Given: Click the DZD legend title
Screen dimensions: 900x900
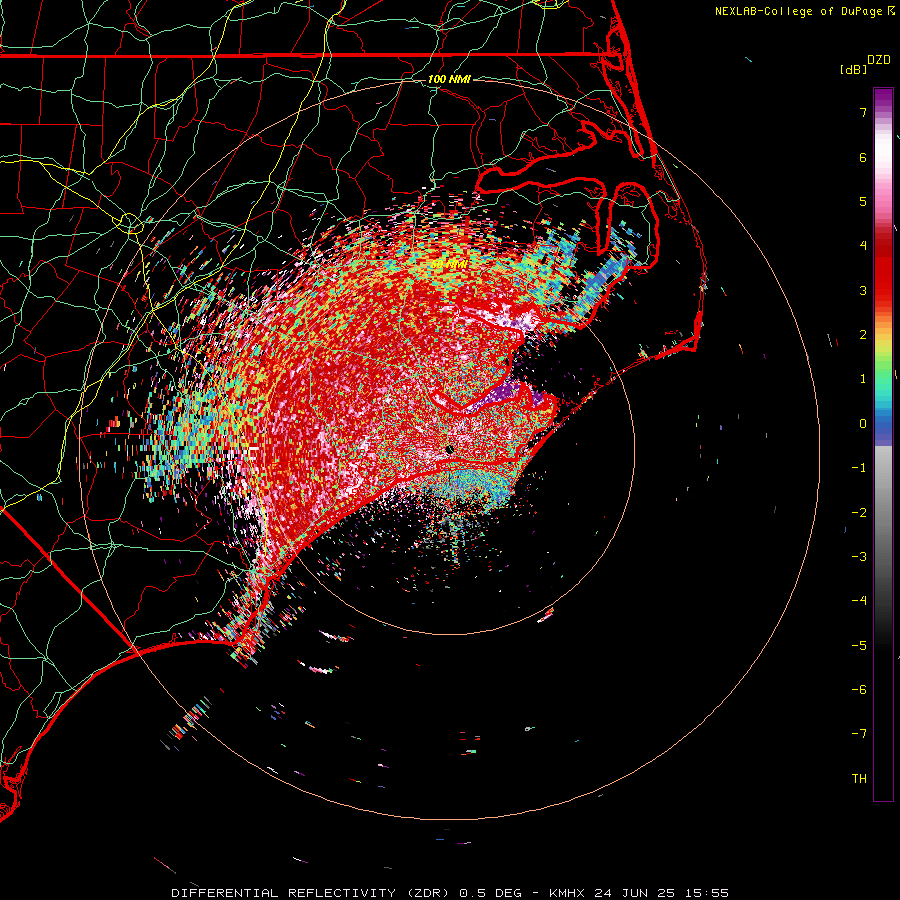Looking at the screenshot, I should coord(879,60).
